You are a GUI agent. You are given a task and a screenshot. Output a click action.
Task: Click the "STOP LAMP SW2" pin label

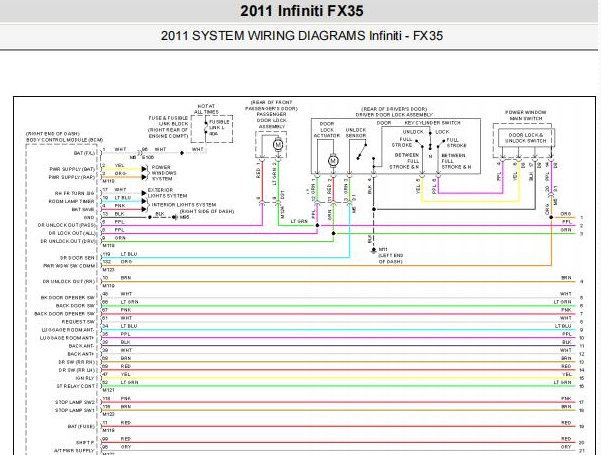click(x=75, y=402)
